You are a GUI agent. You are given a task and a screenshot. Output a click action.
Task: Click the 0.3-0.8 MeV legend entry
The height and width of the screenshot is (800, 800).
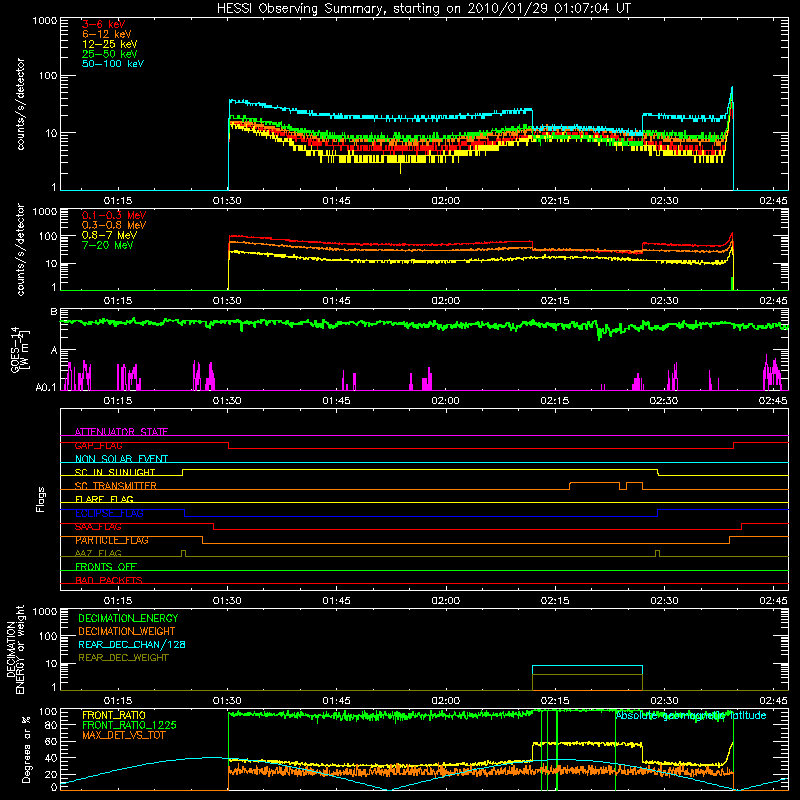tap(114, 226)
